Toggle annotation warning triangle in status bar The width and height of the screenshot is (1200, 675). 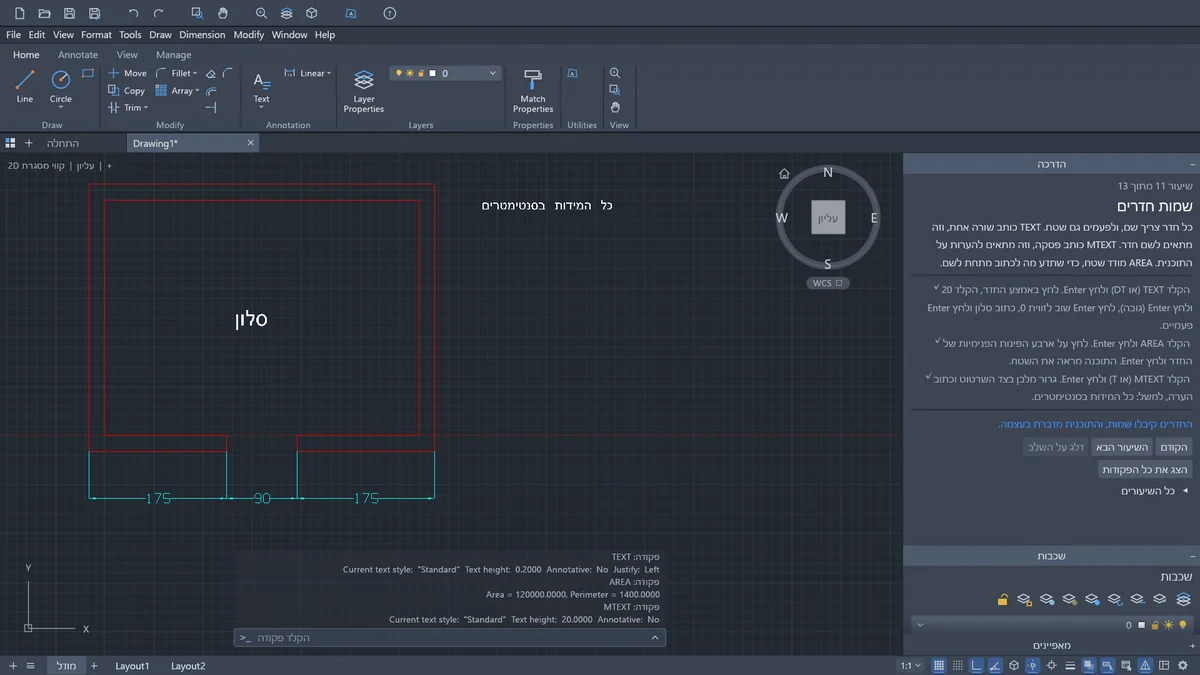1144,666
